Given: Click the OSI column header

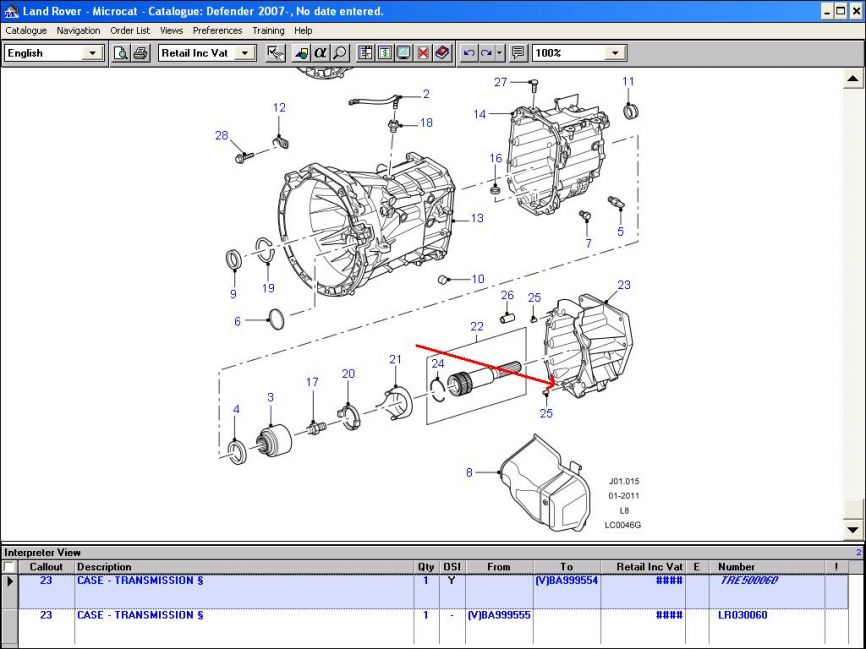Looking at the screenshot, I should pos(452,567).
